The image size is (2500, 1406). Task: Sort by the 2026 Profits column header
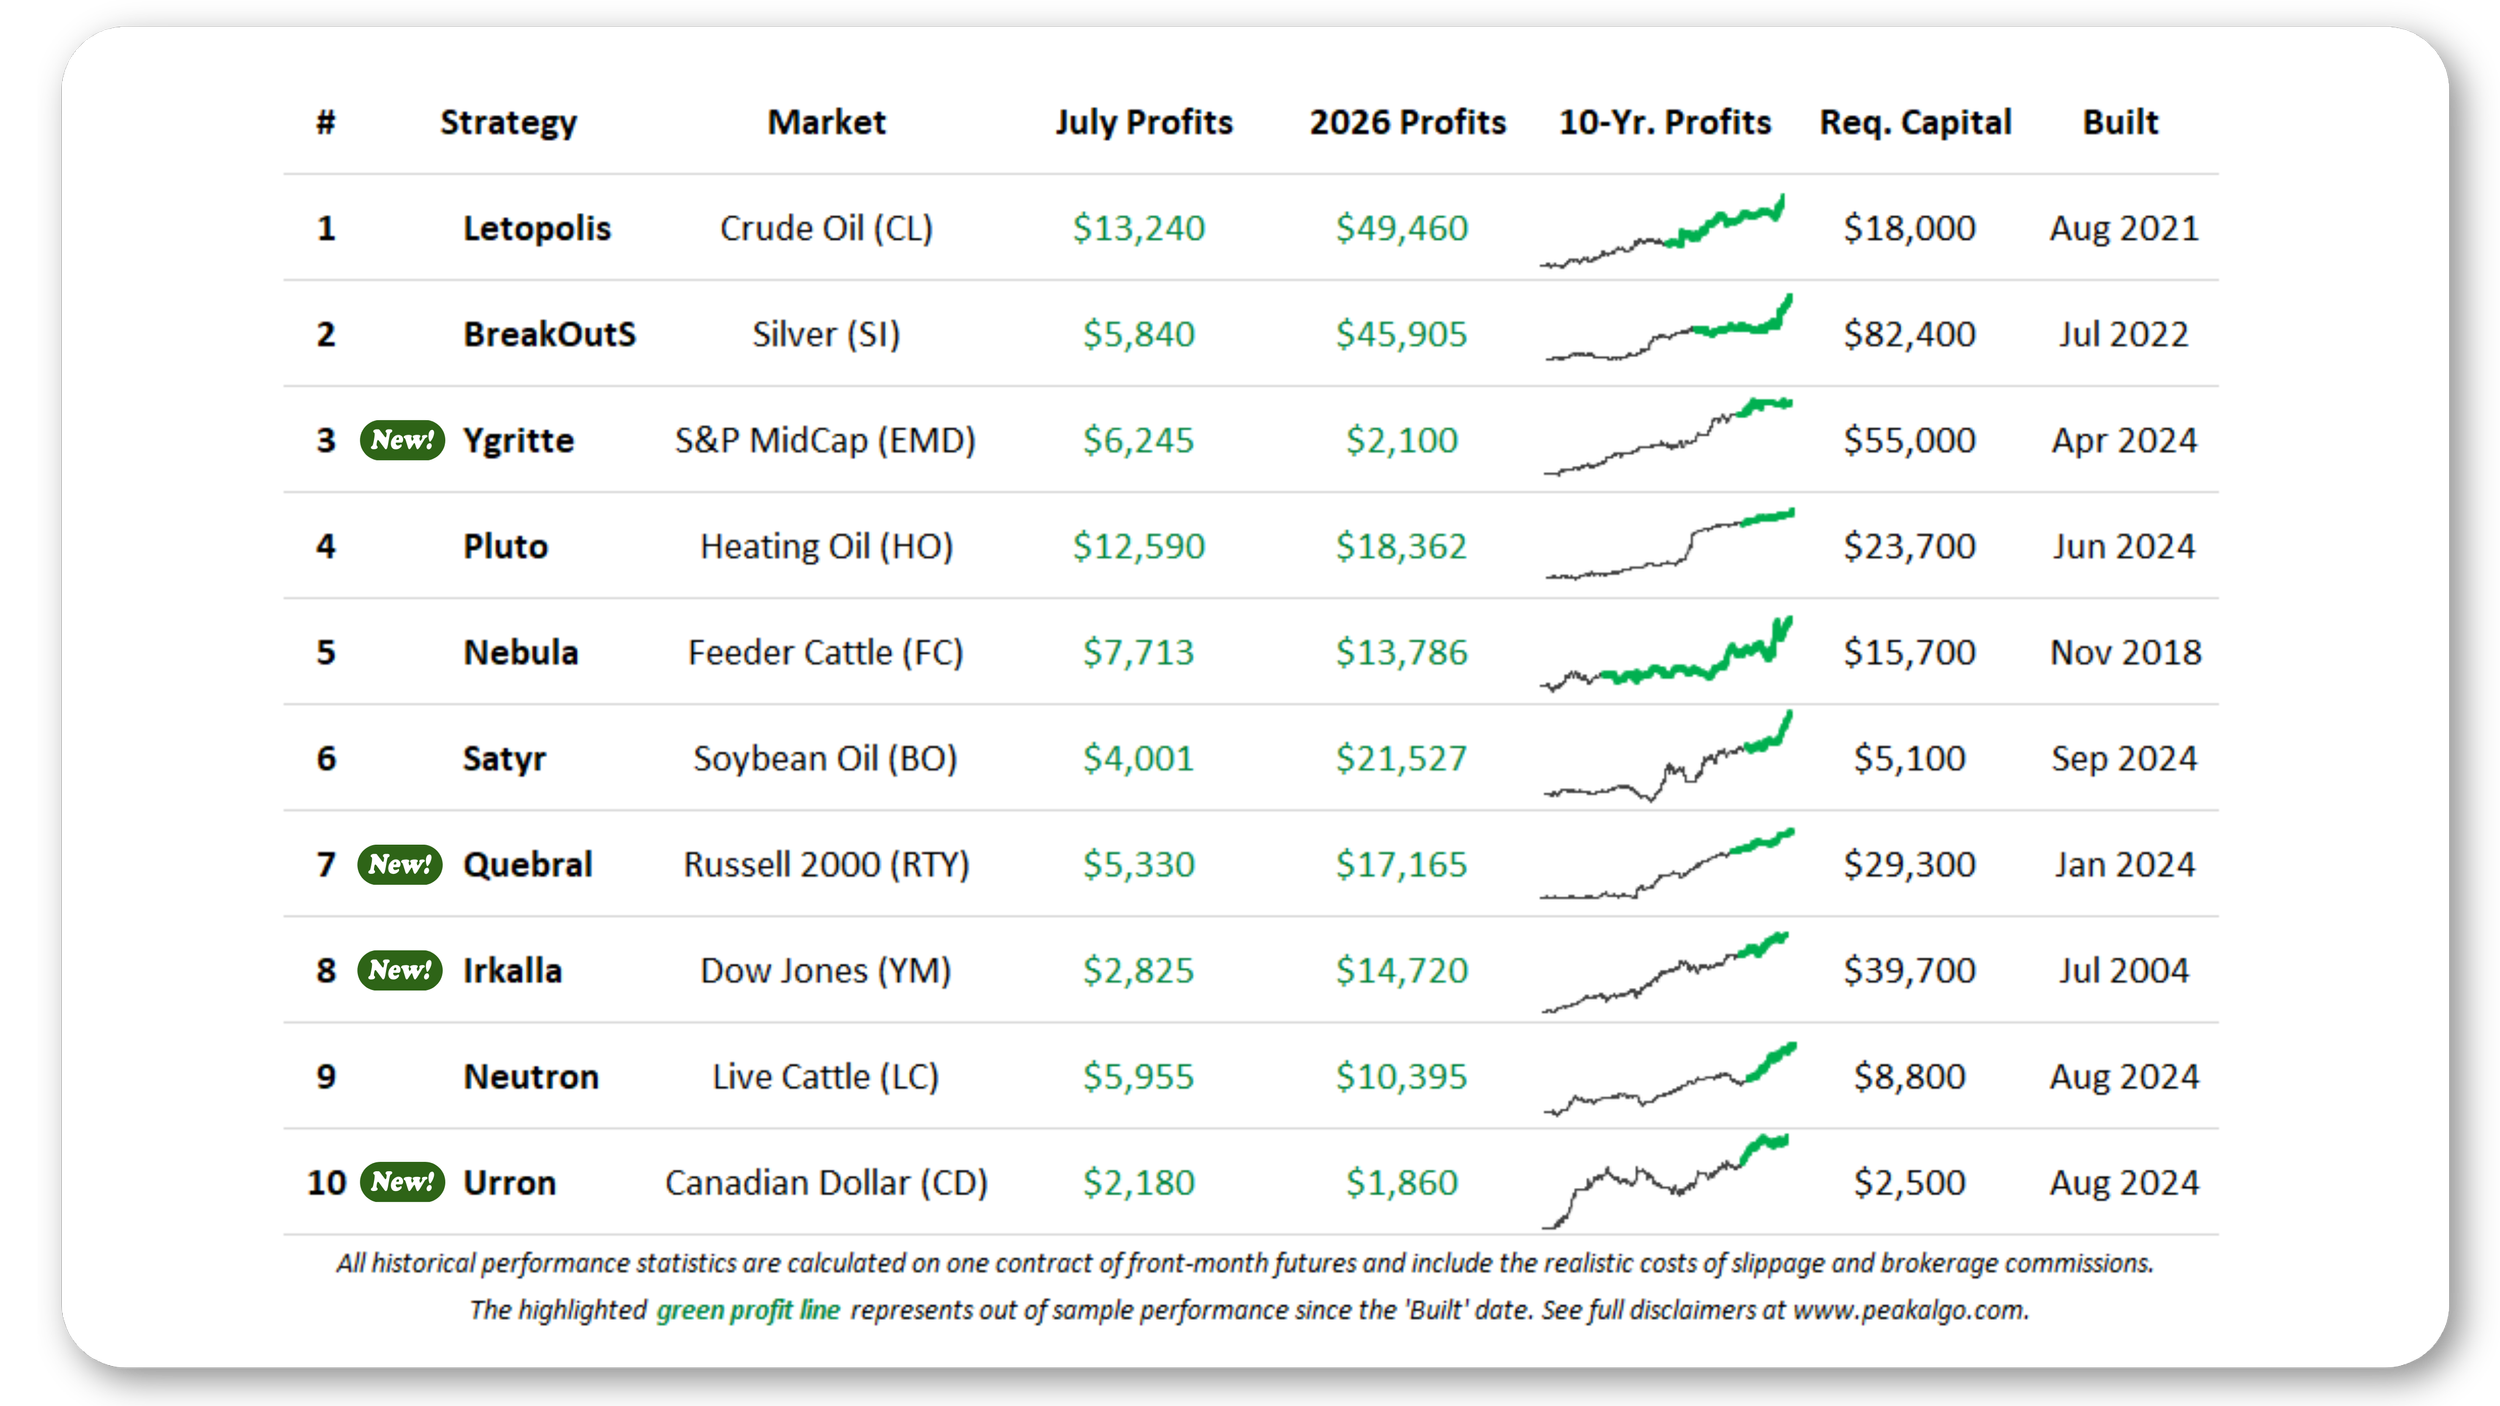tap(1407, 122)
